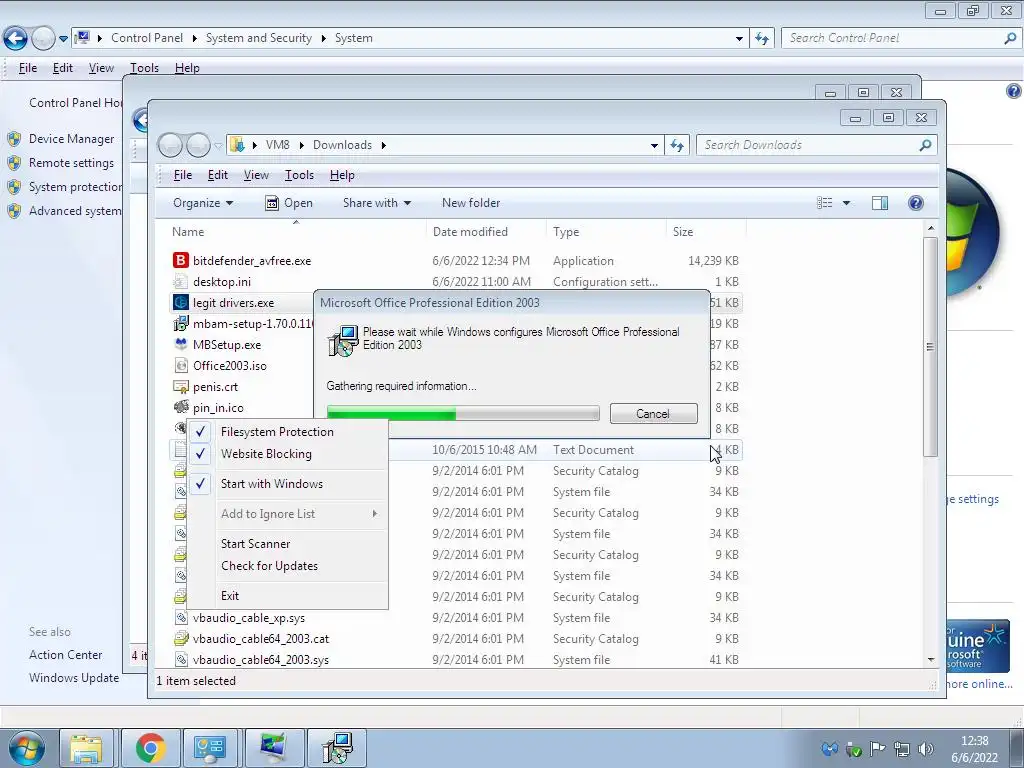This screenshot has width=1024, height=768.
Task: Select the pin_in.ico file icon
Action: click(x=181, y=408)
